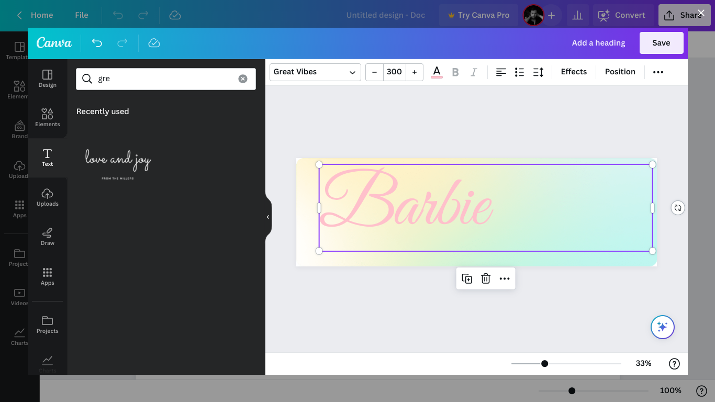Click the cloud sync status icon in the editor

154,43
